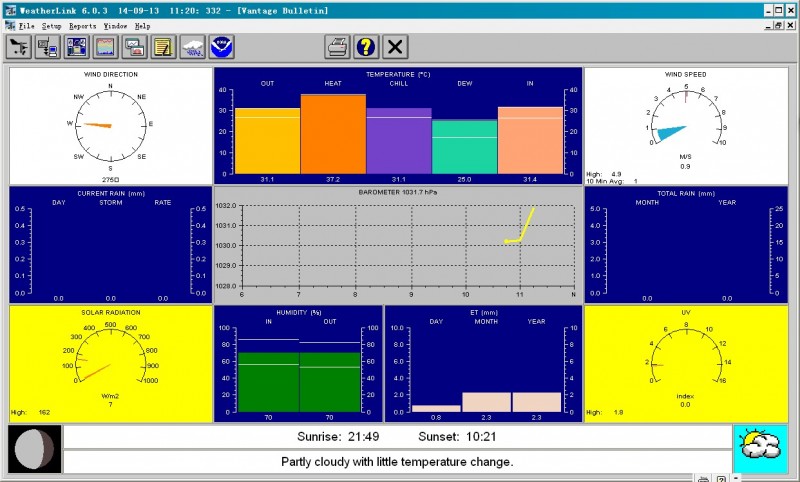Image resolution: width=800 pixels, height=482 pixels.
Task: Click the 25.0 dew point value
Action: pyautogui.click(x=464, y=180)
